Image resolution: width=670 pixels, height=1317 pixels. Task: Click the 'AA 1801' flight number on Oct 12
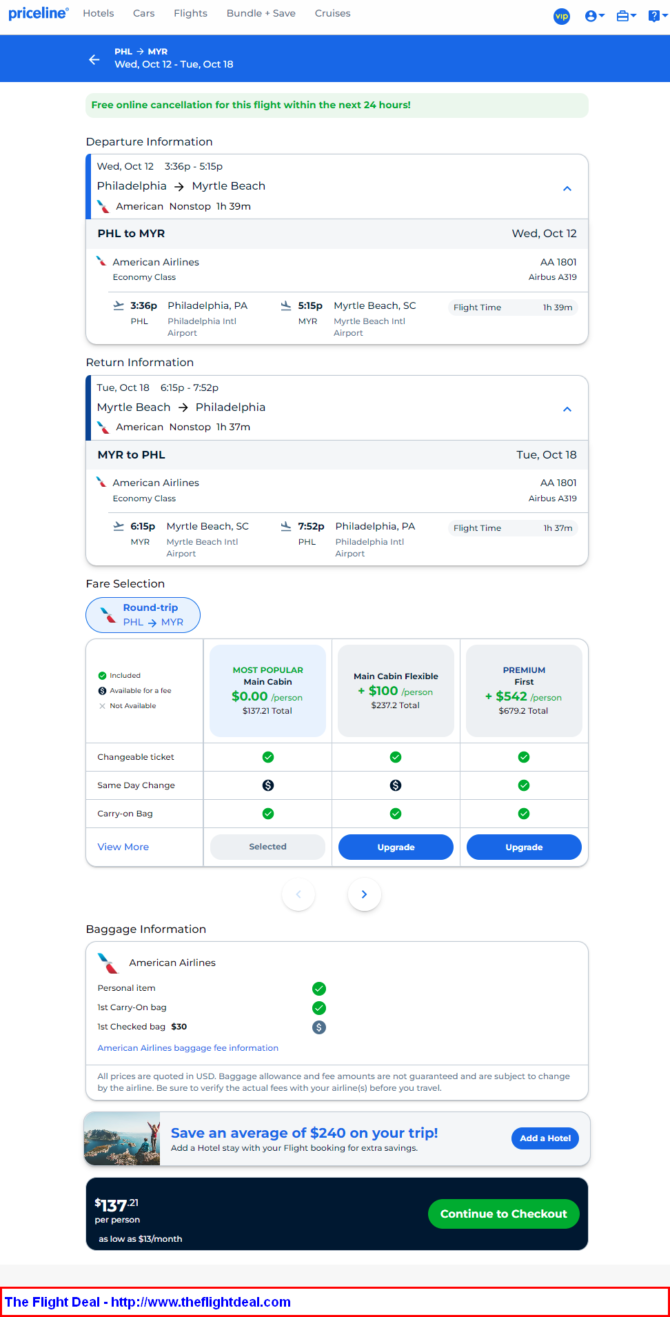click(x=558, y=262)
